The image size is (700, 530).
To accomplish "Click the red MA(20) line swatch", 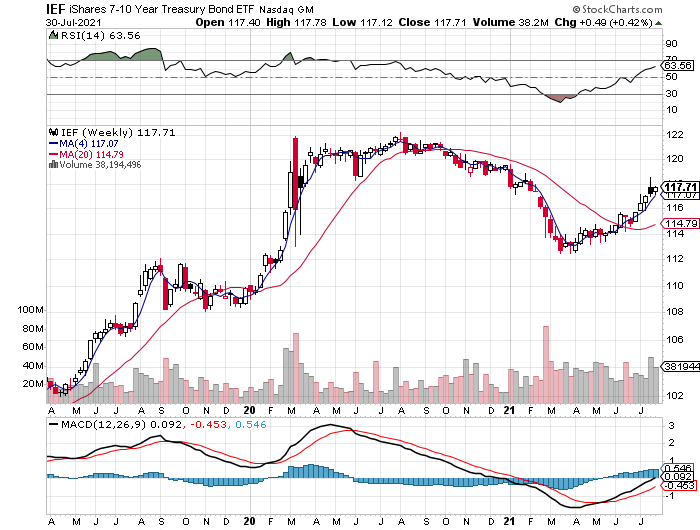I will pos(54,154).
